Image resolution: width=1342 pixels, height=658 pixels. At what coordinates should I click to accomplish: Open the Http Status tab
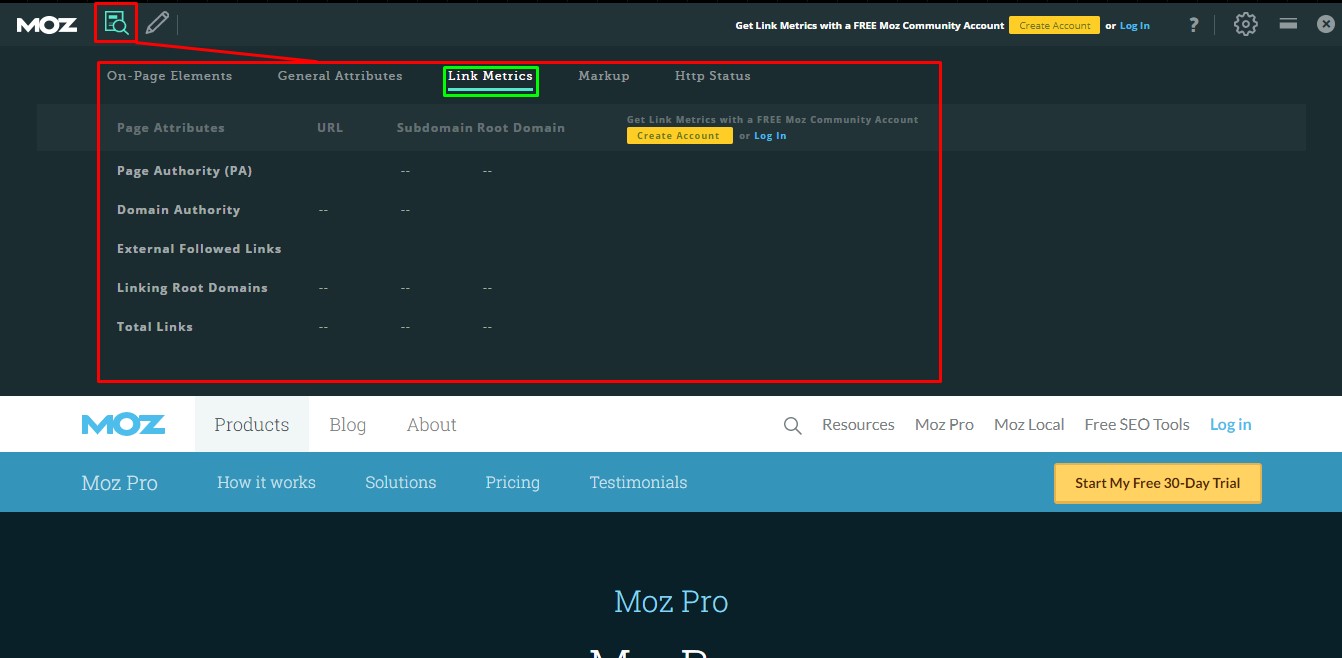pos(713,76)
